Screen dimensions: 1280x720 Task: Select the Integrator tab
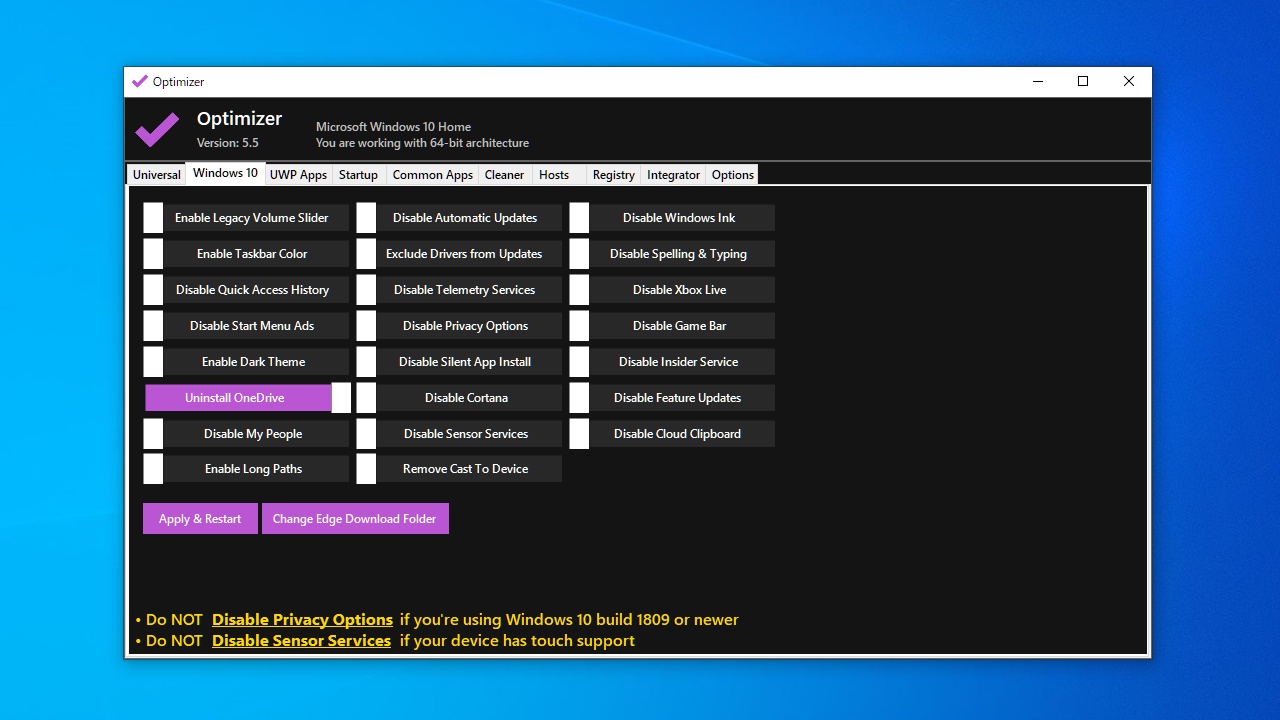pos(674,175)
